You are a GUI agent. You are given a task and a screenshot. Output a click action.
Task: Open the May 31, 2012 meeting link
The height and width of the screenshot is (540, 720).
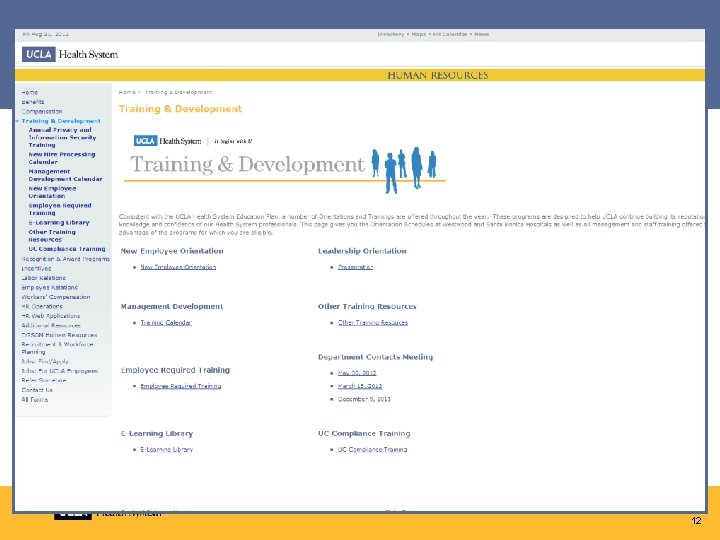coord(357,373)
